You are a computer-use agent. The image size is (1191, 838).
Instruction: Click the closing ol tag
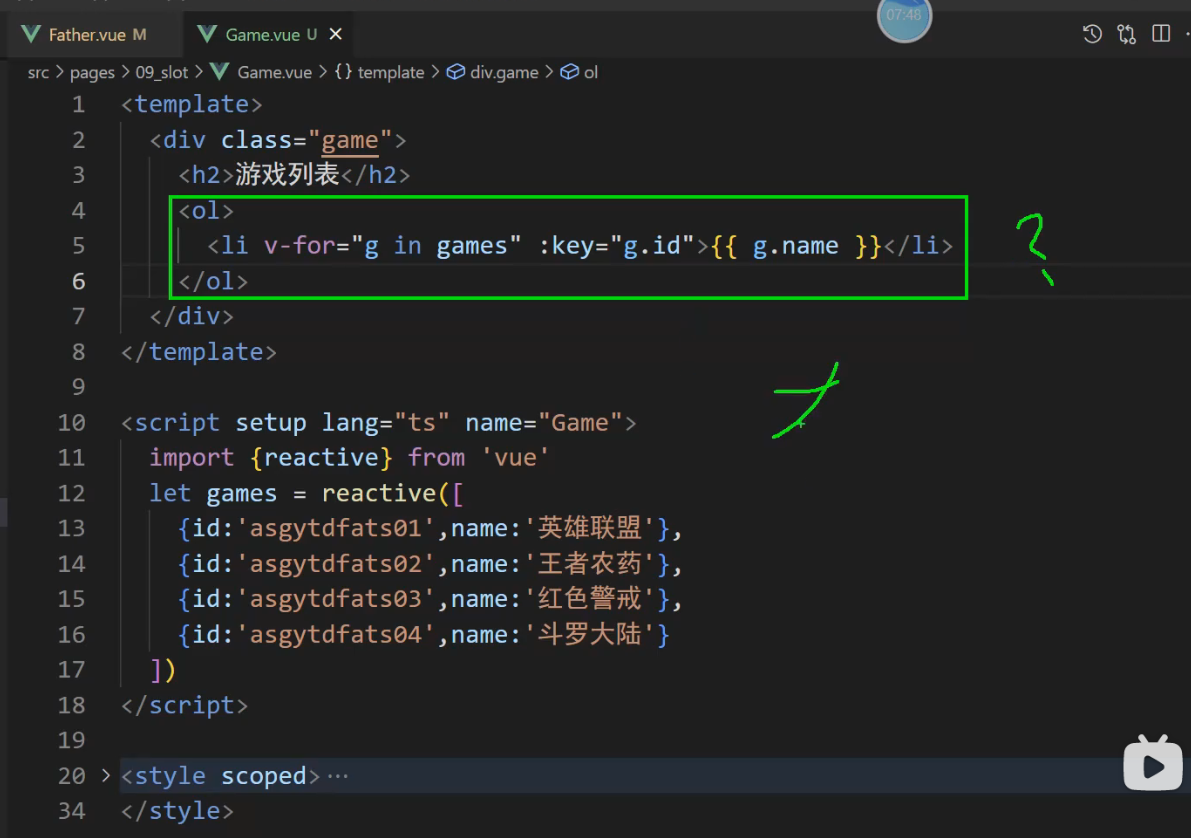(213, 281)
